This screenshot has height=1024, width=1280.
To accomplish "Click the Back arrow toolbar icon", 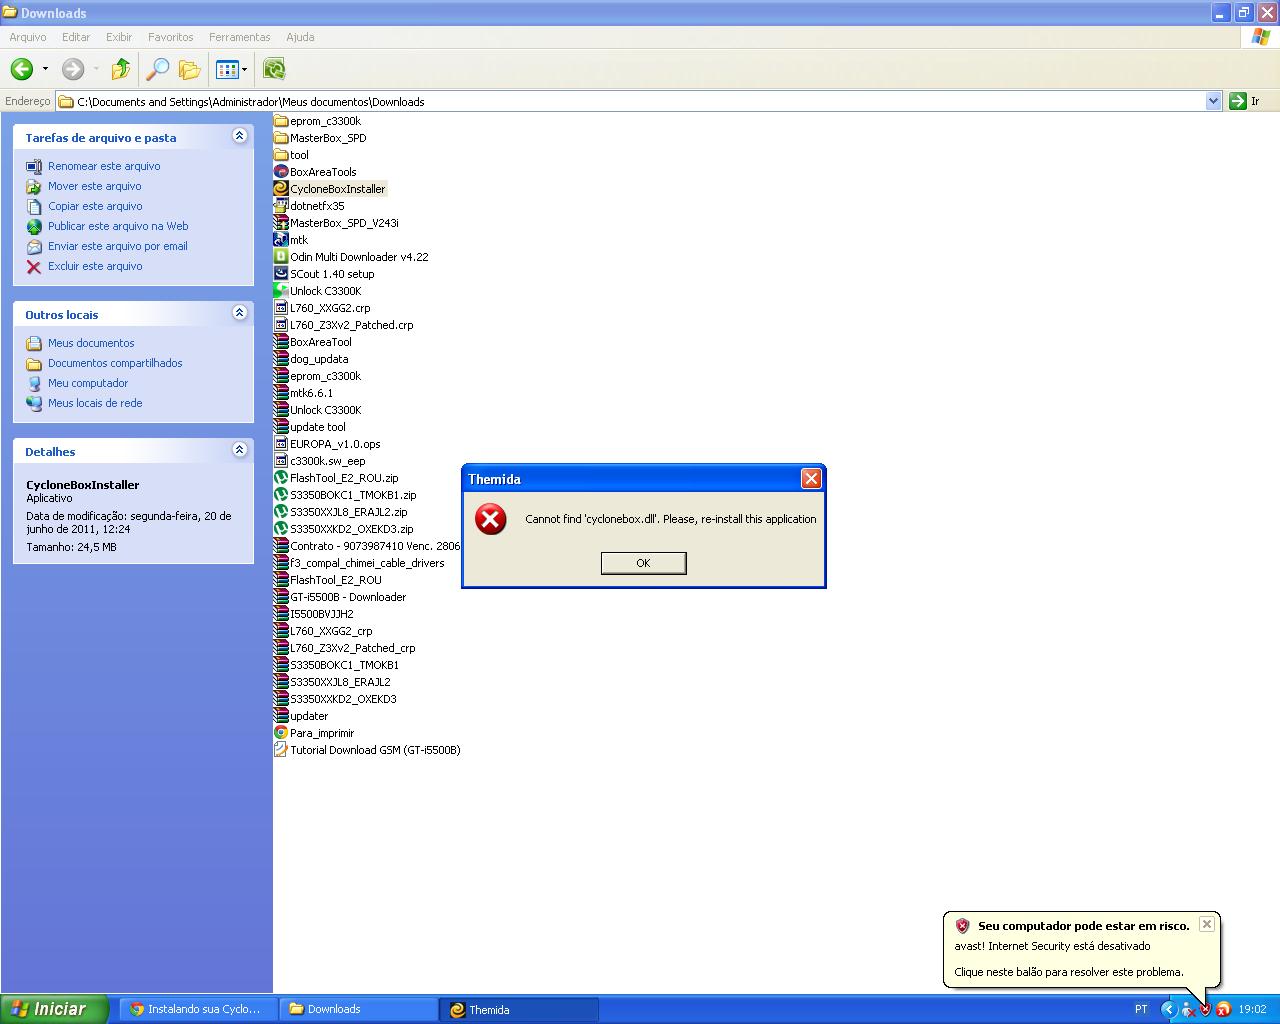I will pyautogui.click(x=22, y=69).
